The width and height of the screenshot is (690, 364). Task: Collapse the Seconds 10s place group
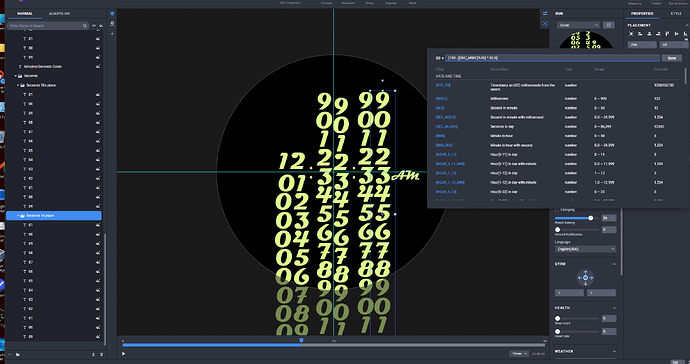[x=18, y=85]
